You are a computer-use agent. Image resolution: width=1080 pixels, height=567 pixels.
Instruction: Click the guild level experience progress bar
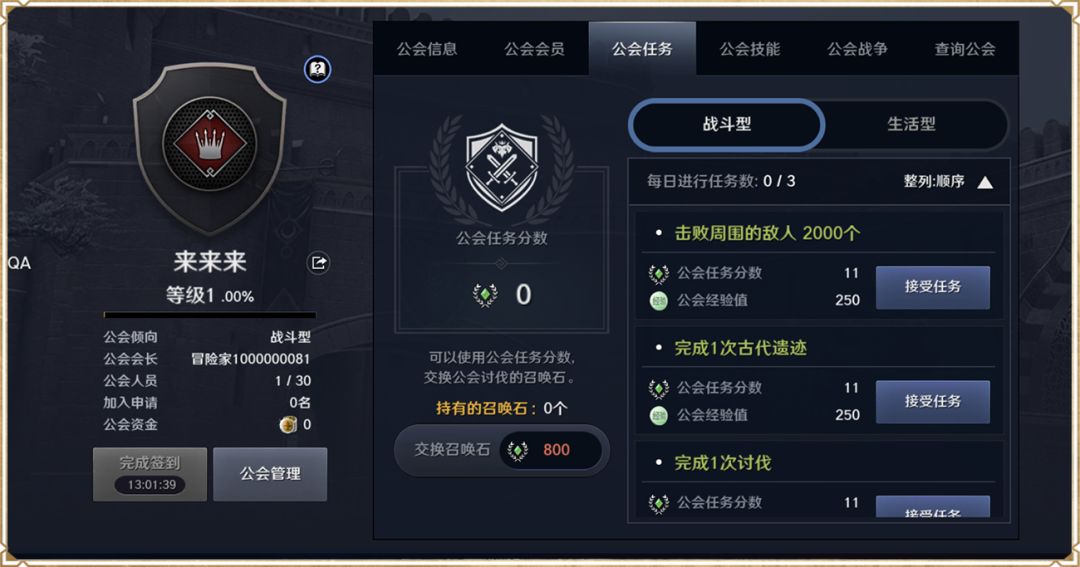pos(209,315)
